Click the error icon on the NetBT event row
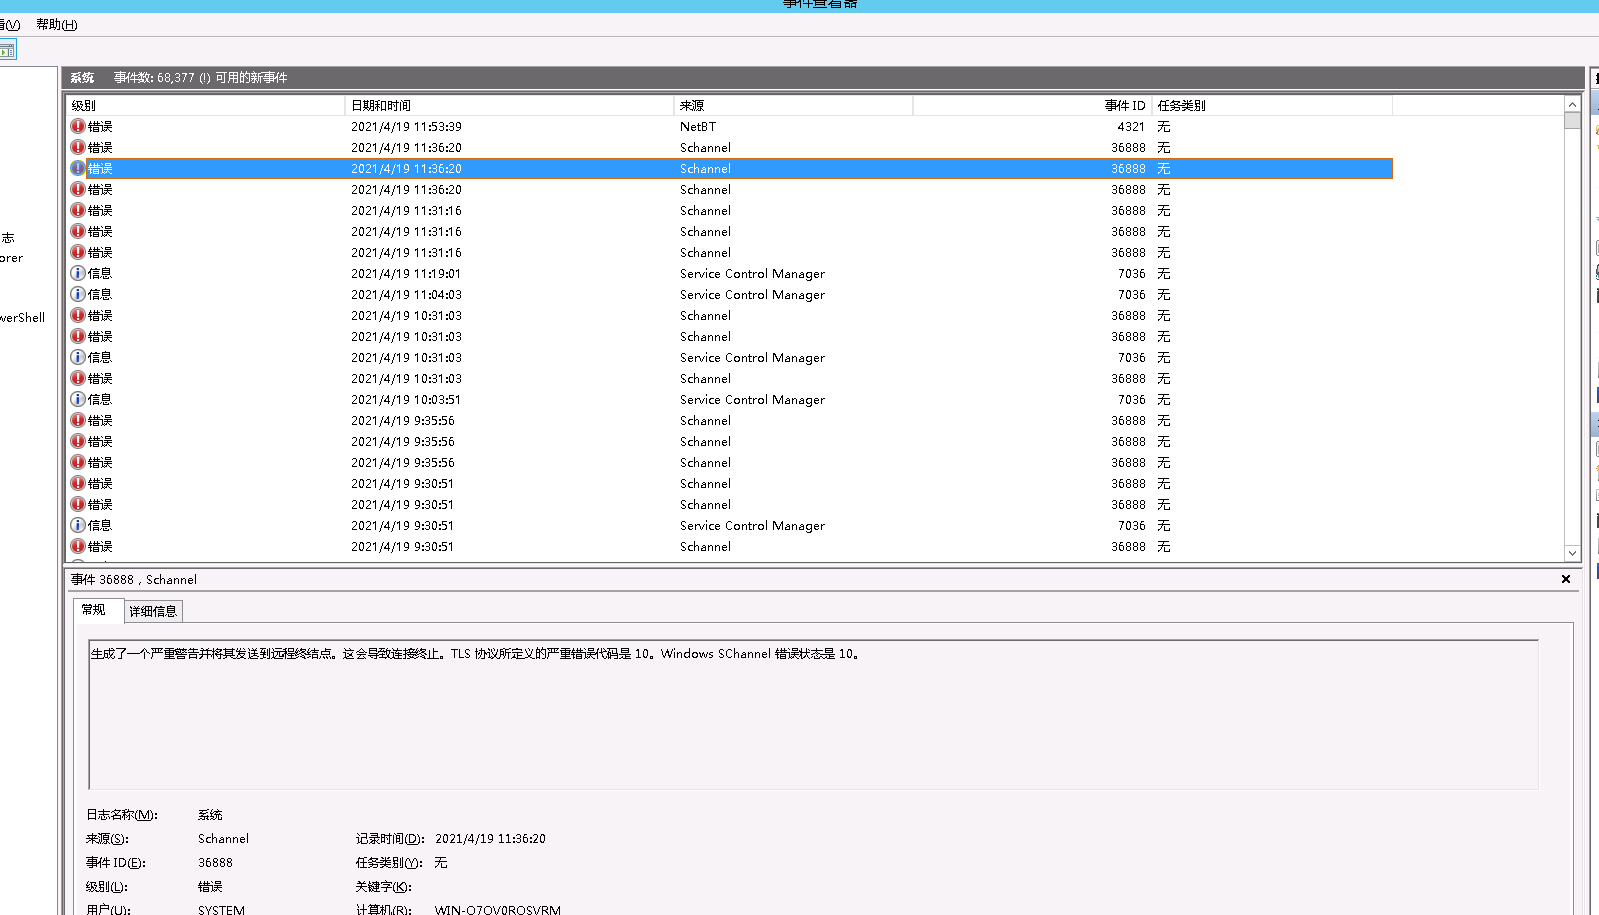The height and width of the screenshot is (915, 1599). (x=78, y=126)
